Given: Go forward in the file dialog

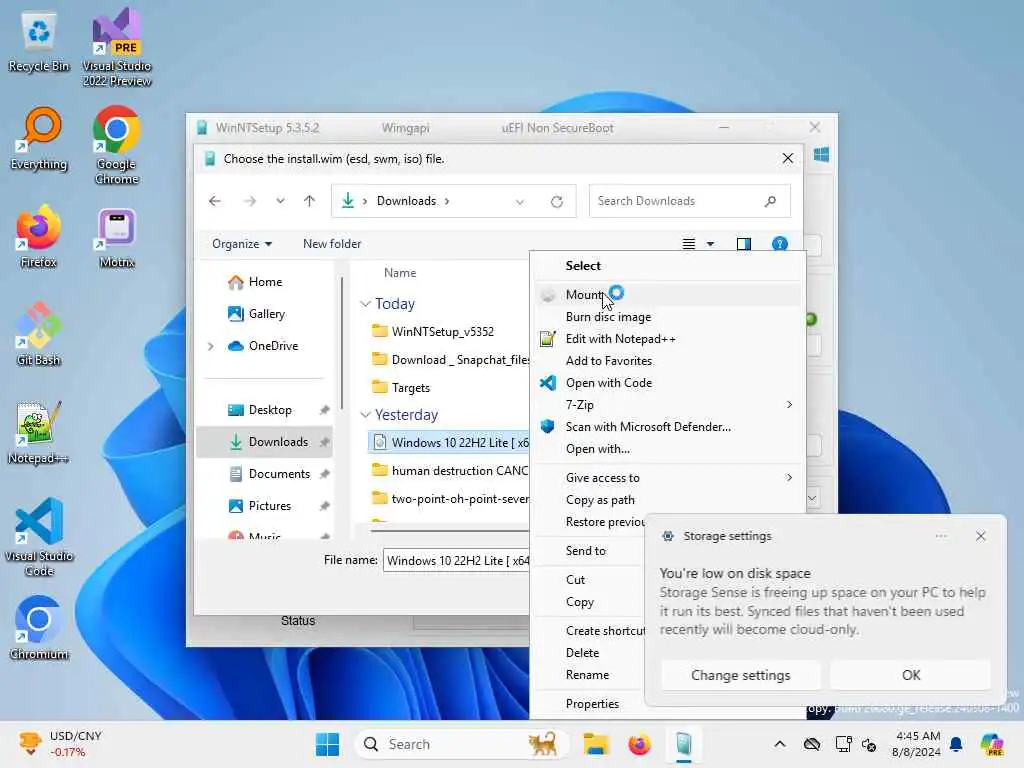Looking at the screenshot, I should tap(249, 201).
